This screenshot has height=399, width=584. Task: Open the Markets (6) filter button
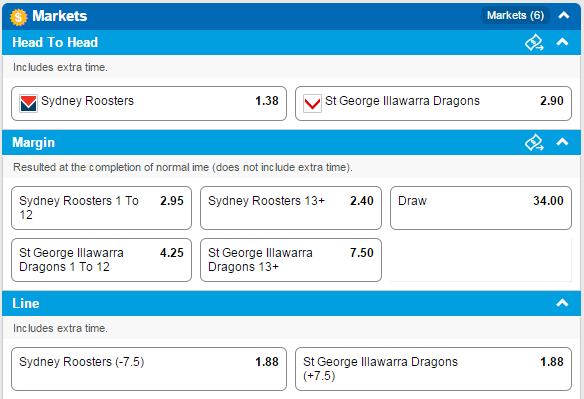(515, 15)
